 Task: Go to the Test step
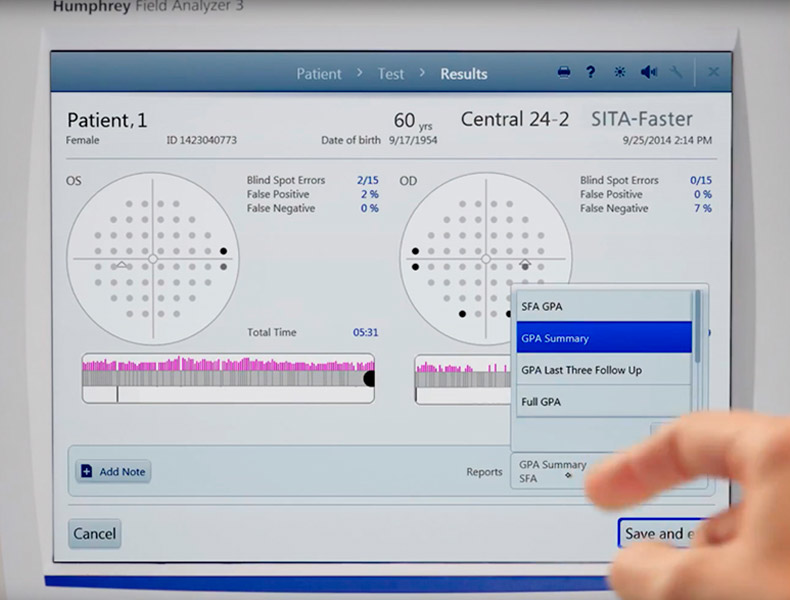tap(391, 74)
